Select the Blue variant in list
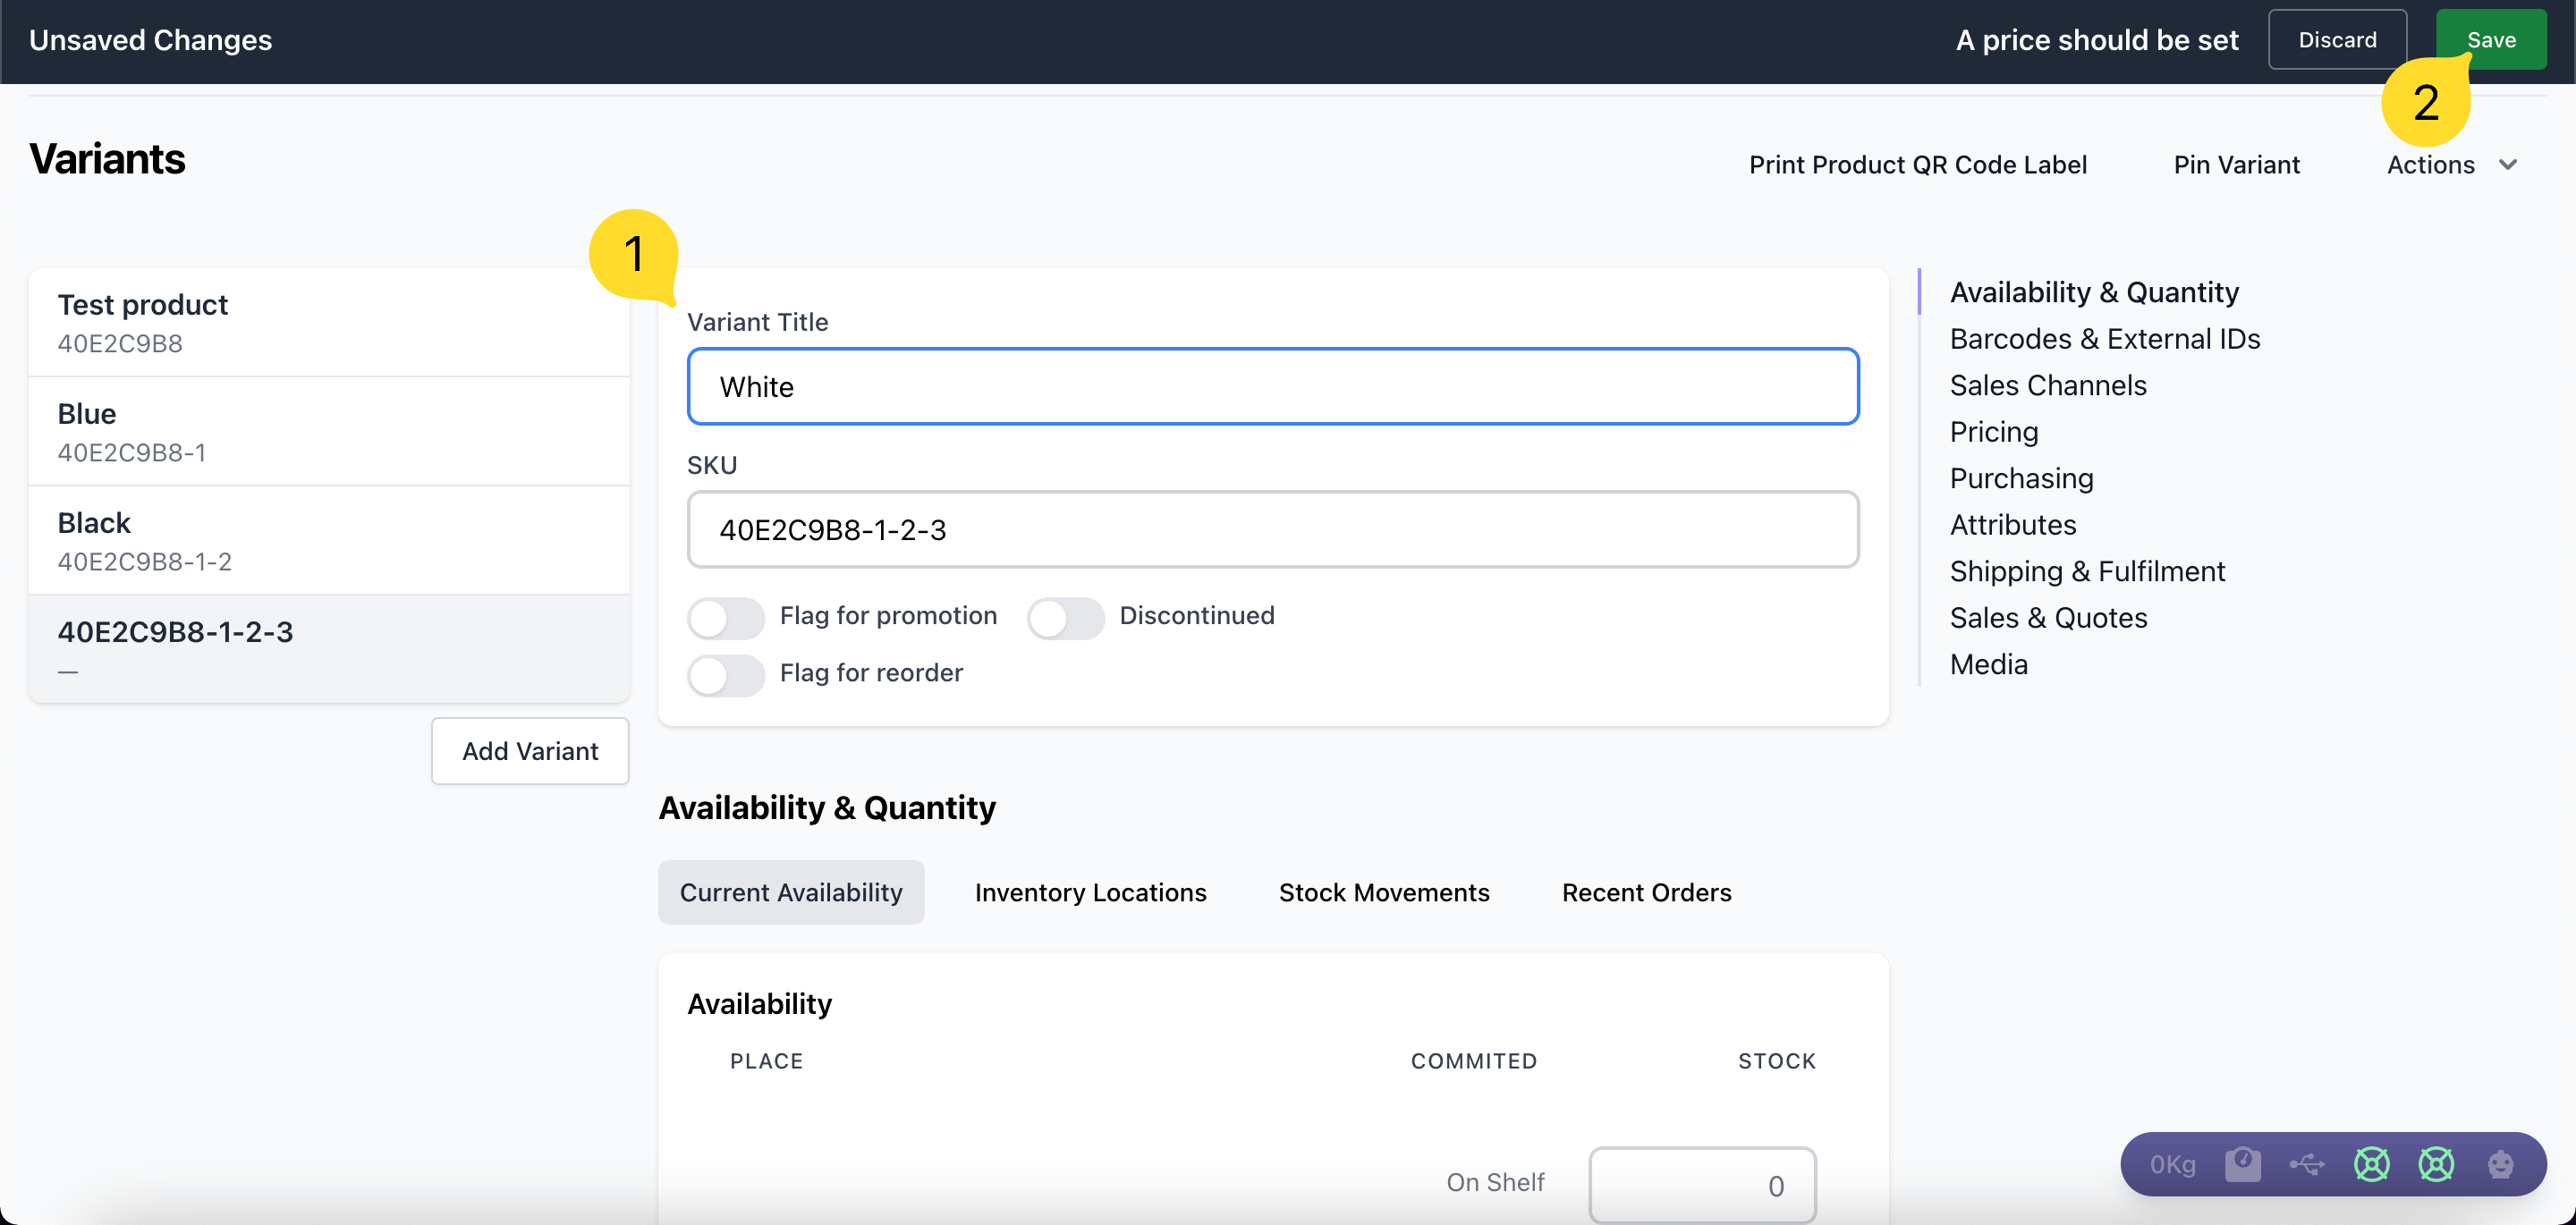Screen dimensions: 2576x1225 click(x=329, y=432)
